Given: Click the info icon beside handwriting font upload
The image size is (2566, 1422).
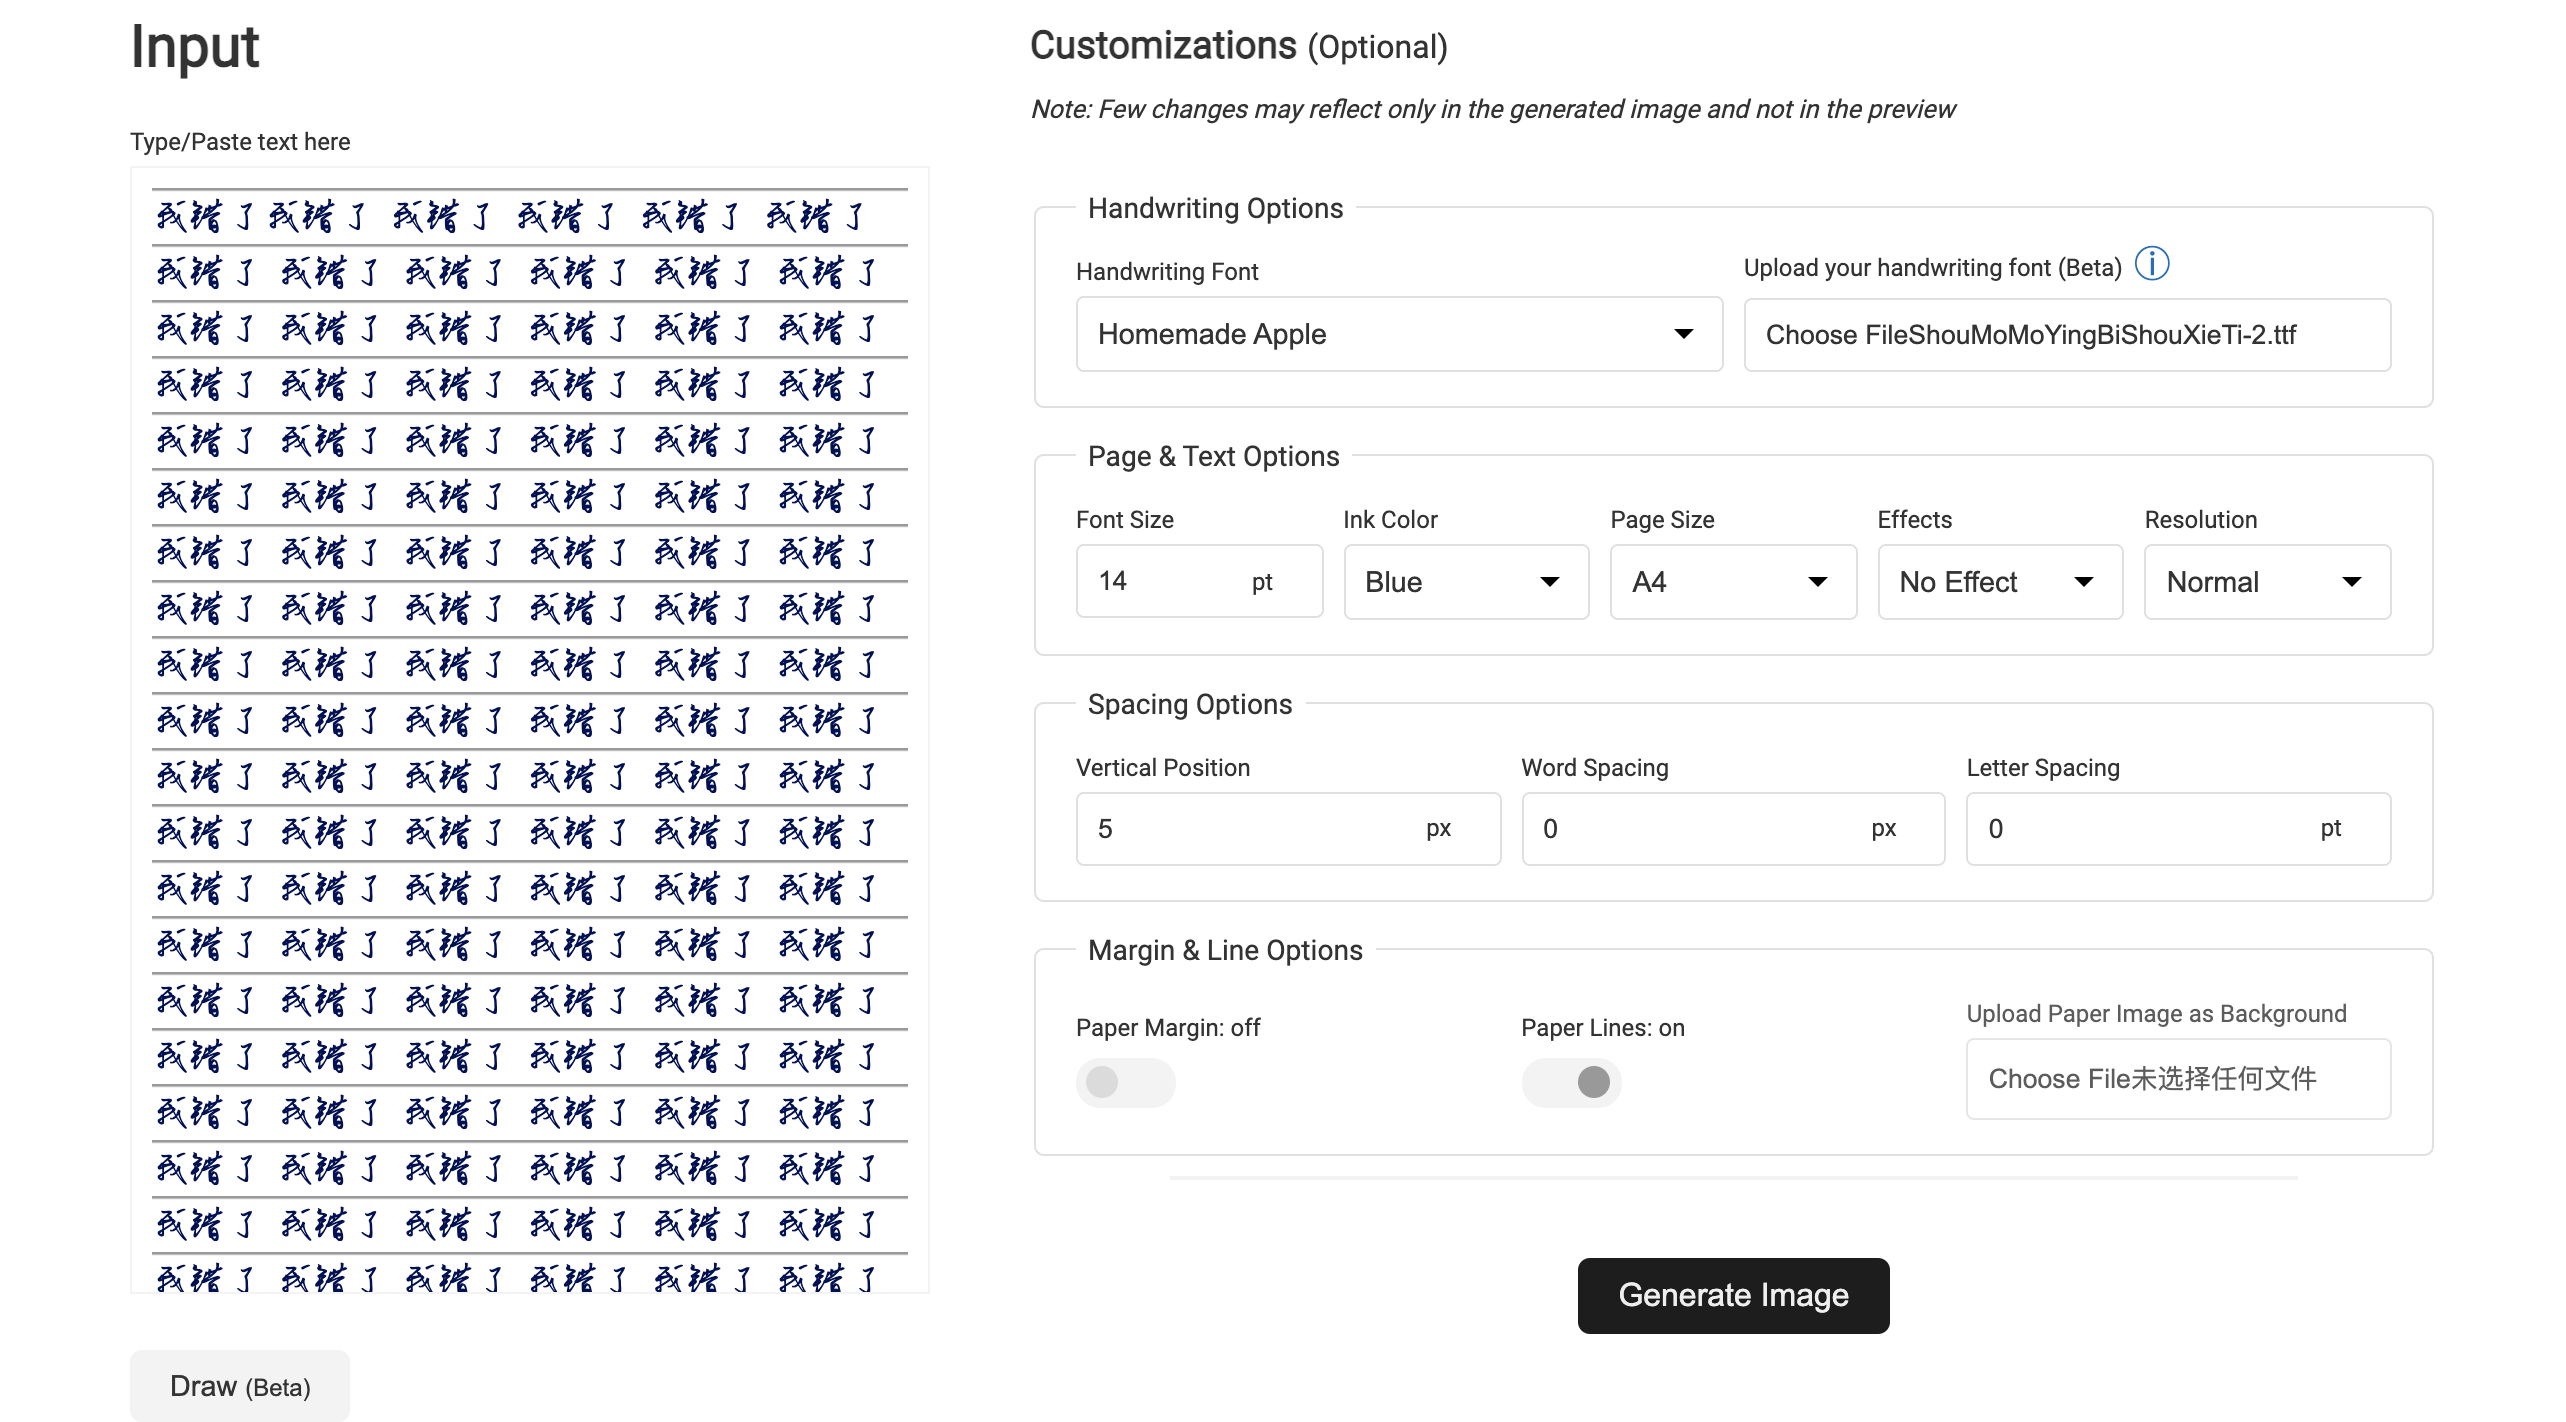Looking at the screenshot, I should click(2151, 265).
